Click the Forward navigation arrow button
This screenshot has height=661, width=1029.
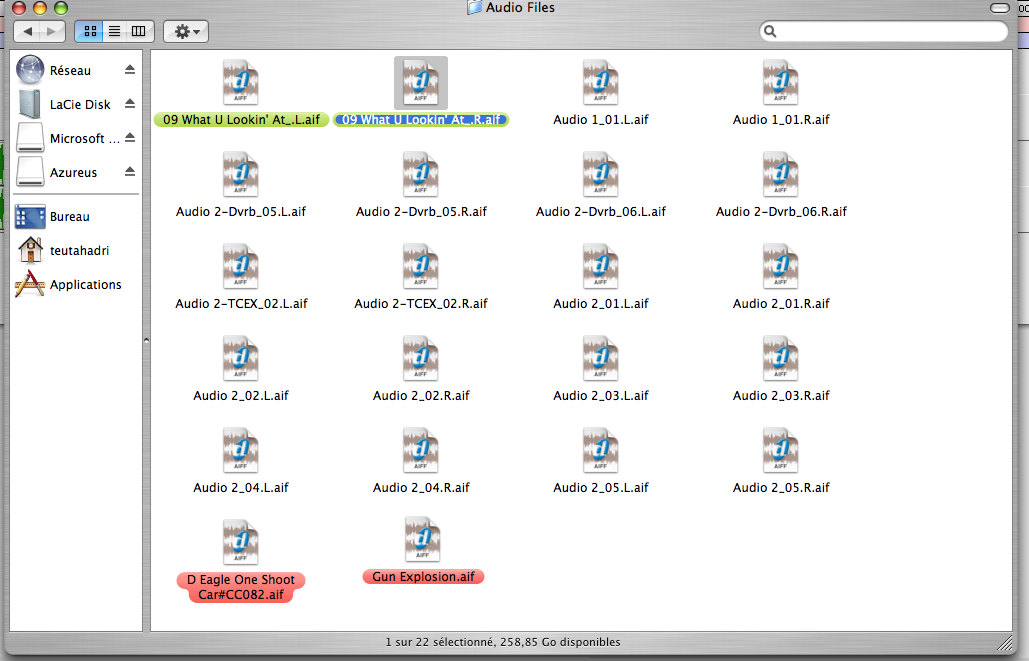click(53, 32)
